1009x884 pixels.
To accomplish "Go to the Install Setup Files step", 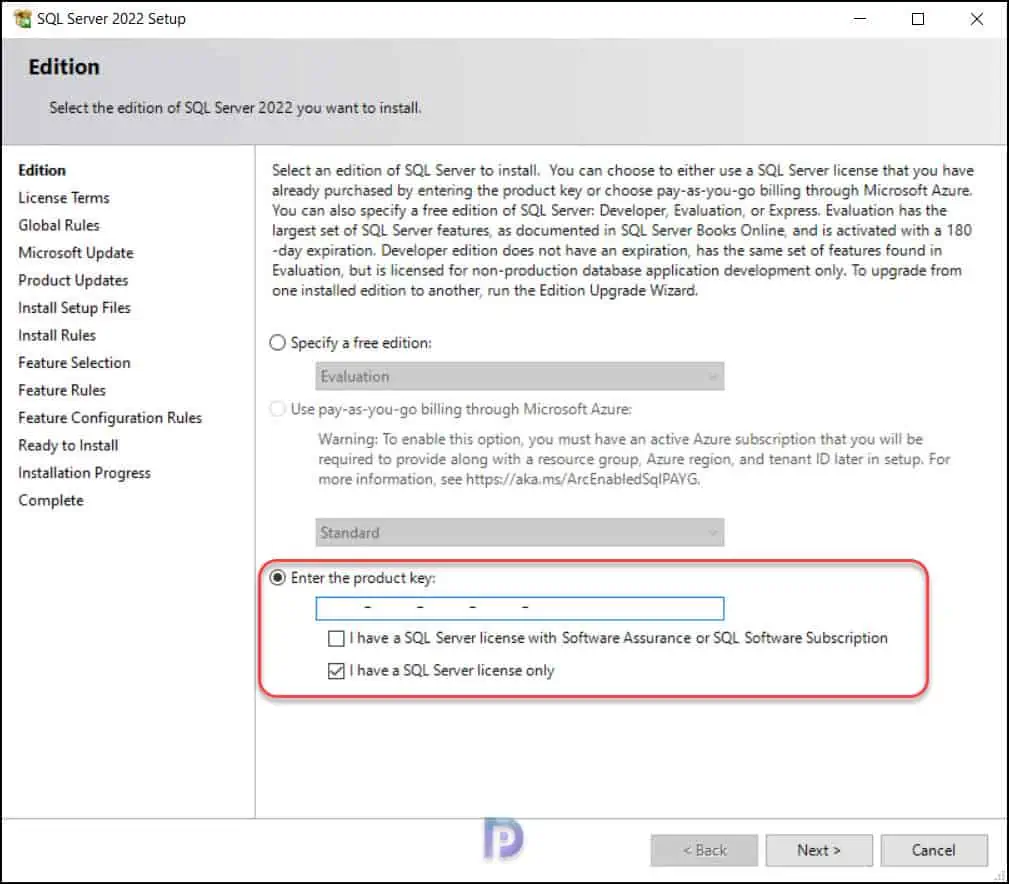I will pyautogui.click(x=74, y=308).
